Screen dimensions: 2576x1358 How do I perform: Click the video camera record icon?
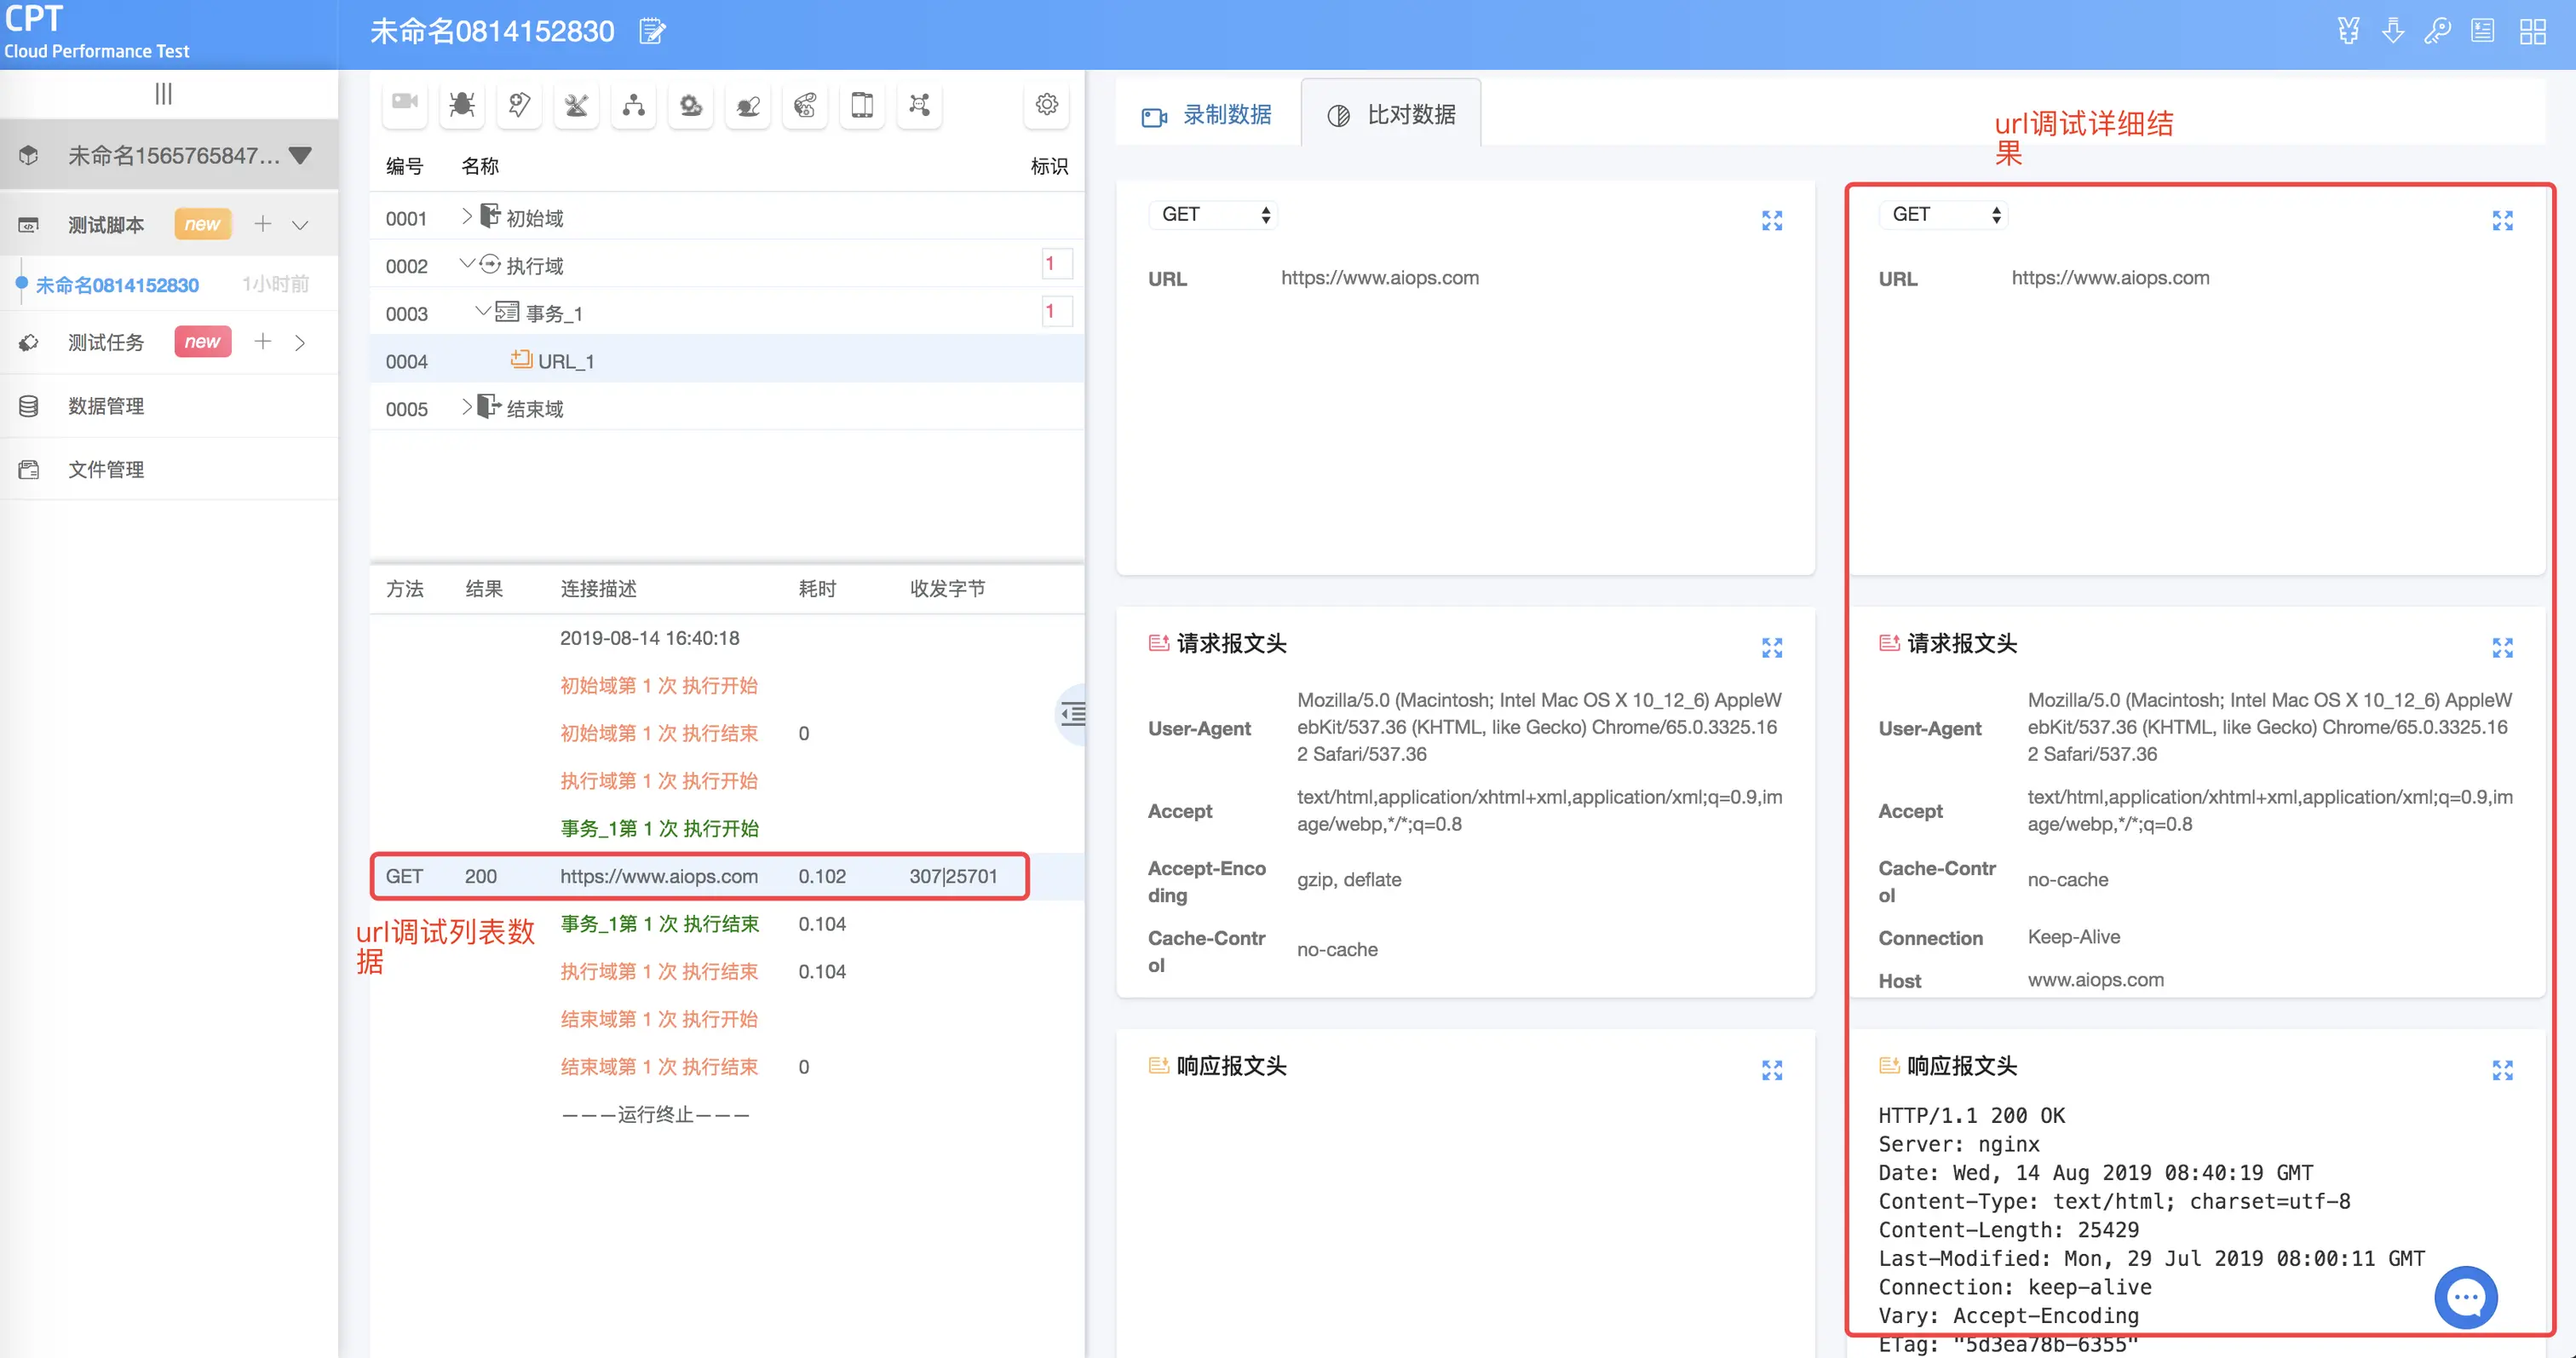405,104
